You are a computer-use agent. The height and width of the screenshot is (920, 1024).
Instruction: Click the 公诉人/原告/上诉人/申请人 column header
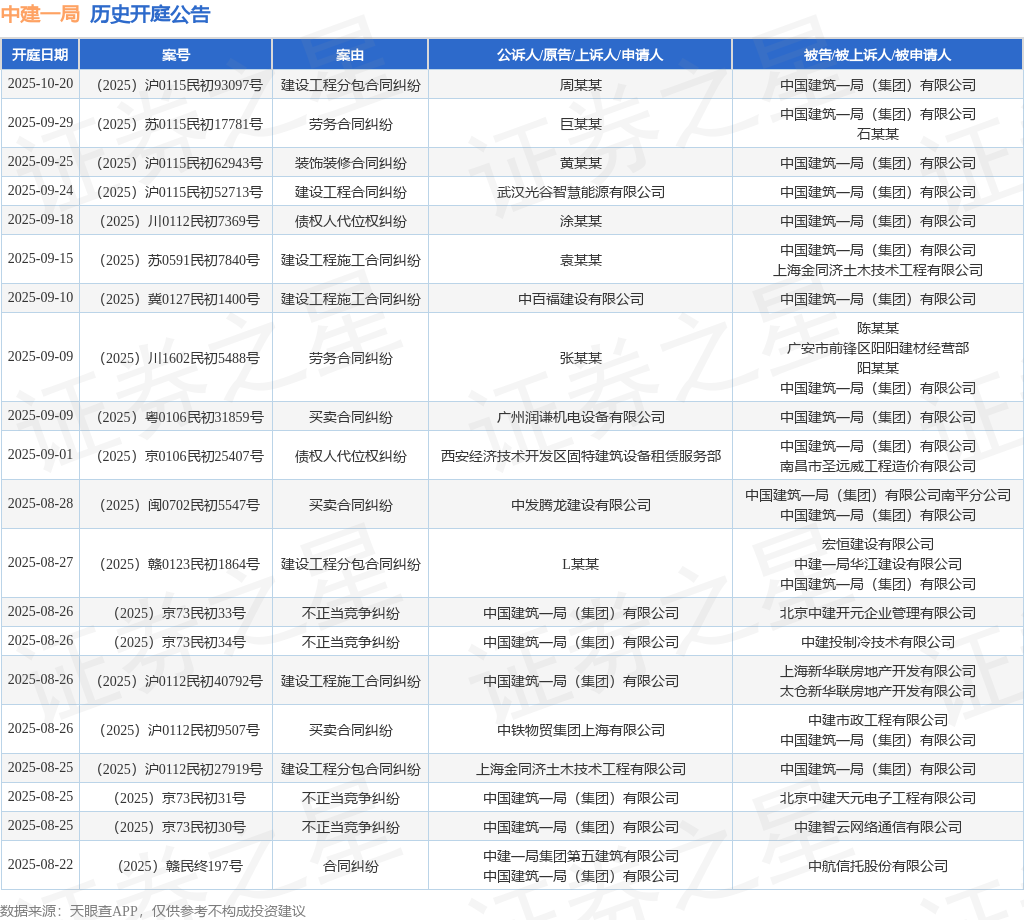(x=580, y=55)
